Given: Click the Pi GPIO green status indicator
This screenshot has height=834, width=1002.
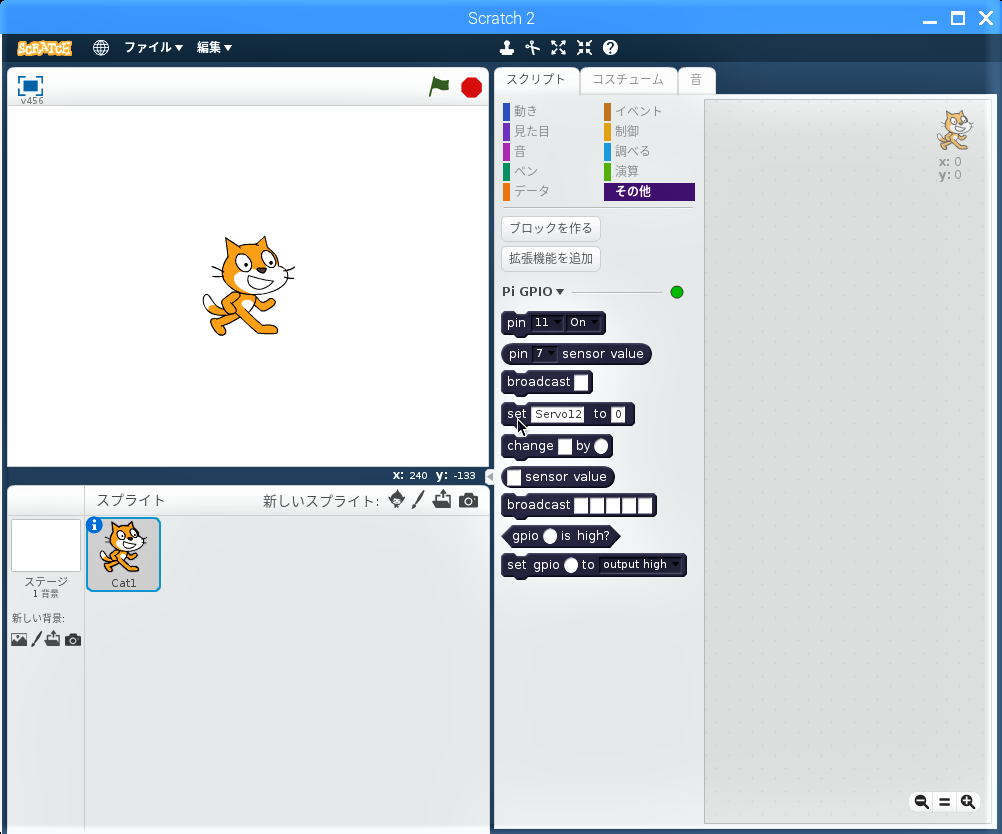Looking at the screenshot, I should [677, 292].
